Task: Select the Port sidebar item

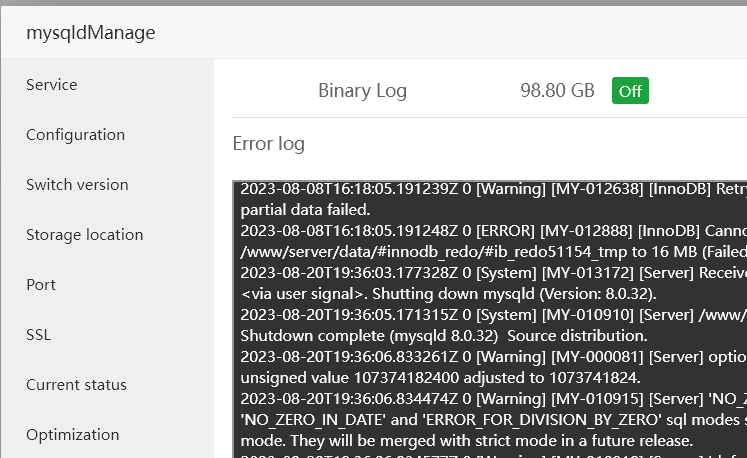Action: (x=41, y=285)
